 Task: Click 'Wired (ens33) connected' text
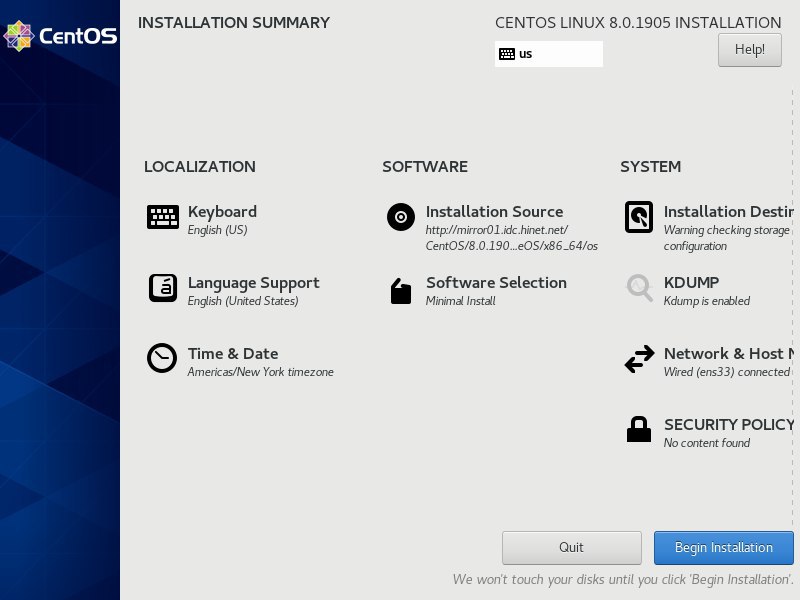[727, 372]
